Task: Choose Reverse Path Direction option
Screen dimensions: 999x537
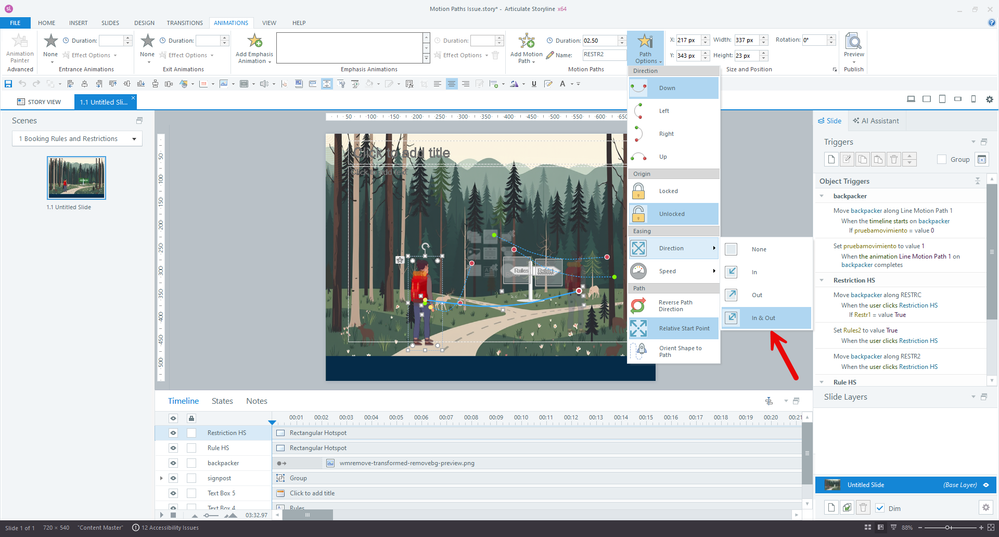Action: coord(673,304)
